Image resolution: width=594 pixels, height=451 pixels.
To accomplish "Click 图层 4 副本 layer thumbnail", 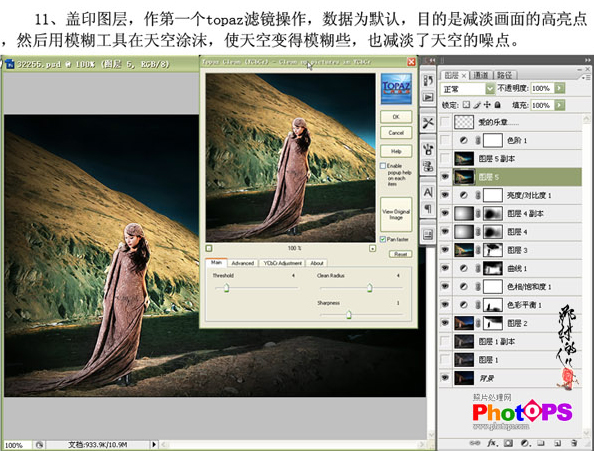I will pyautogui.click(x=464, y=213).
